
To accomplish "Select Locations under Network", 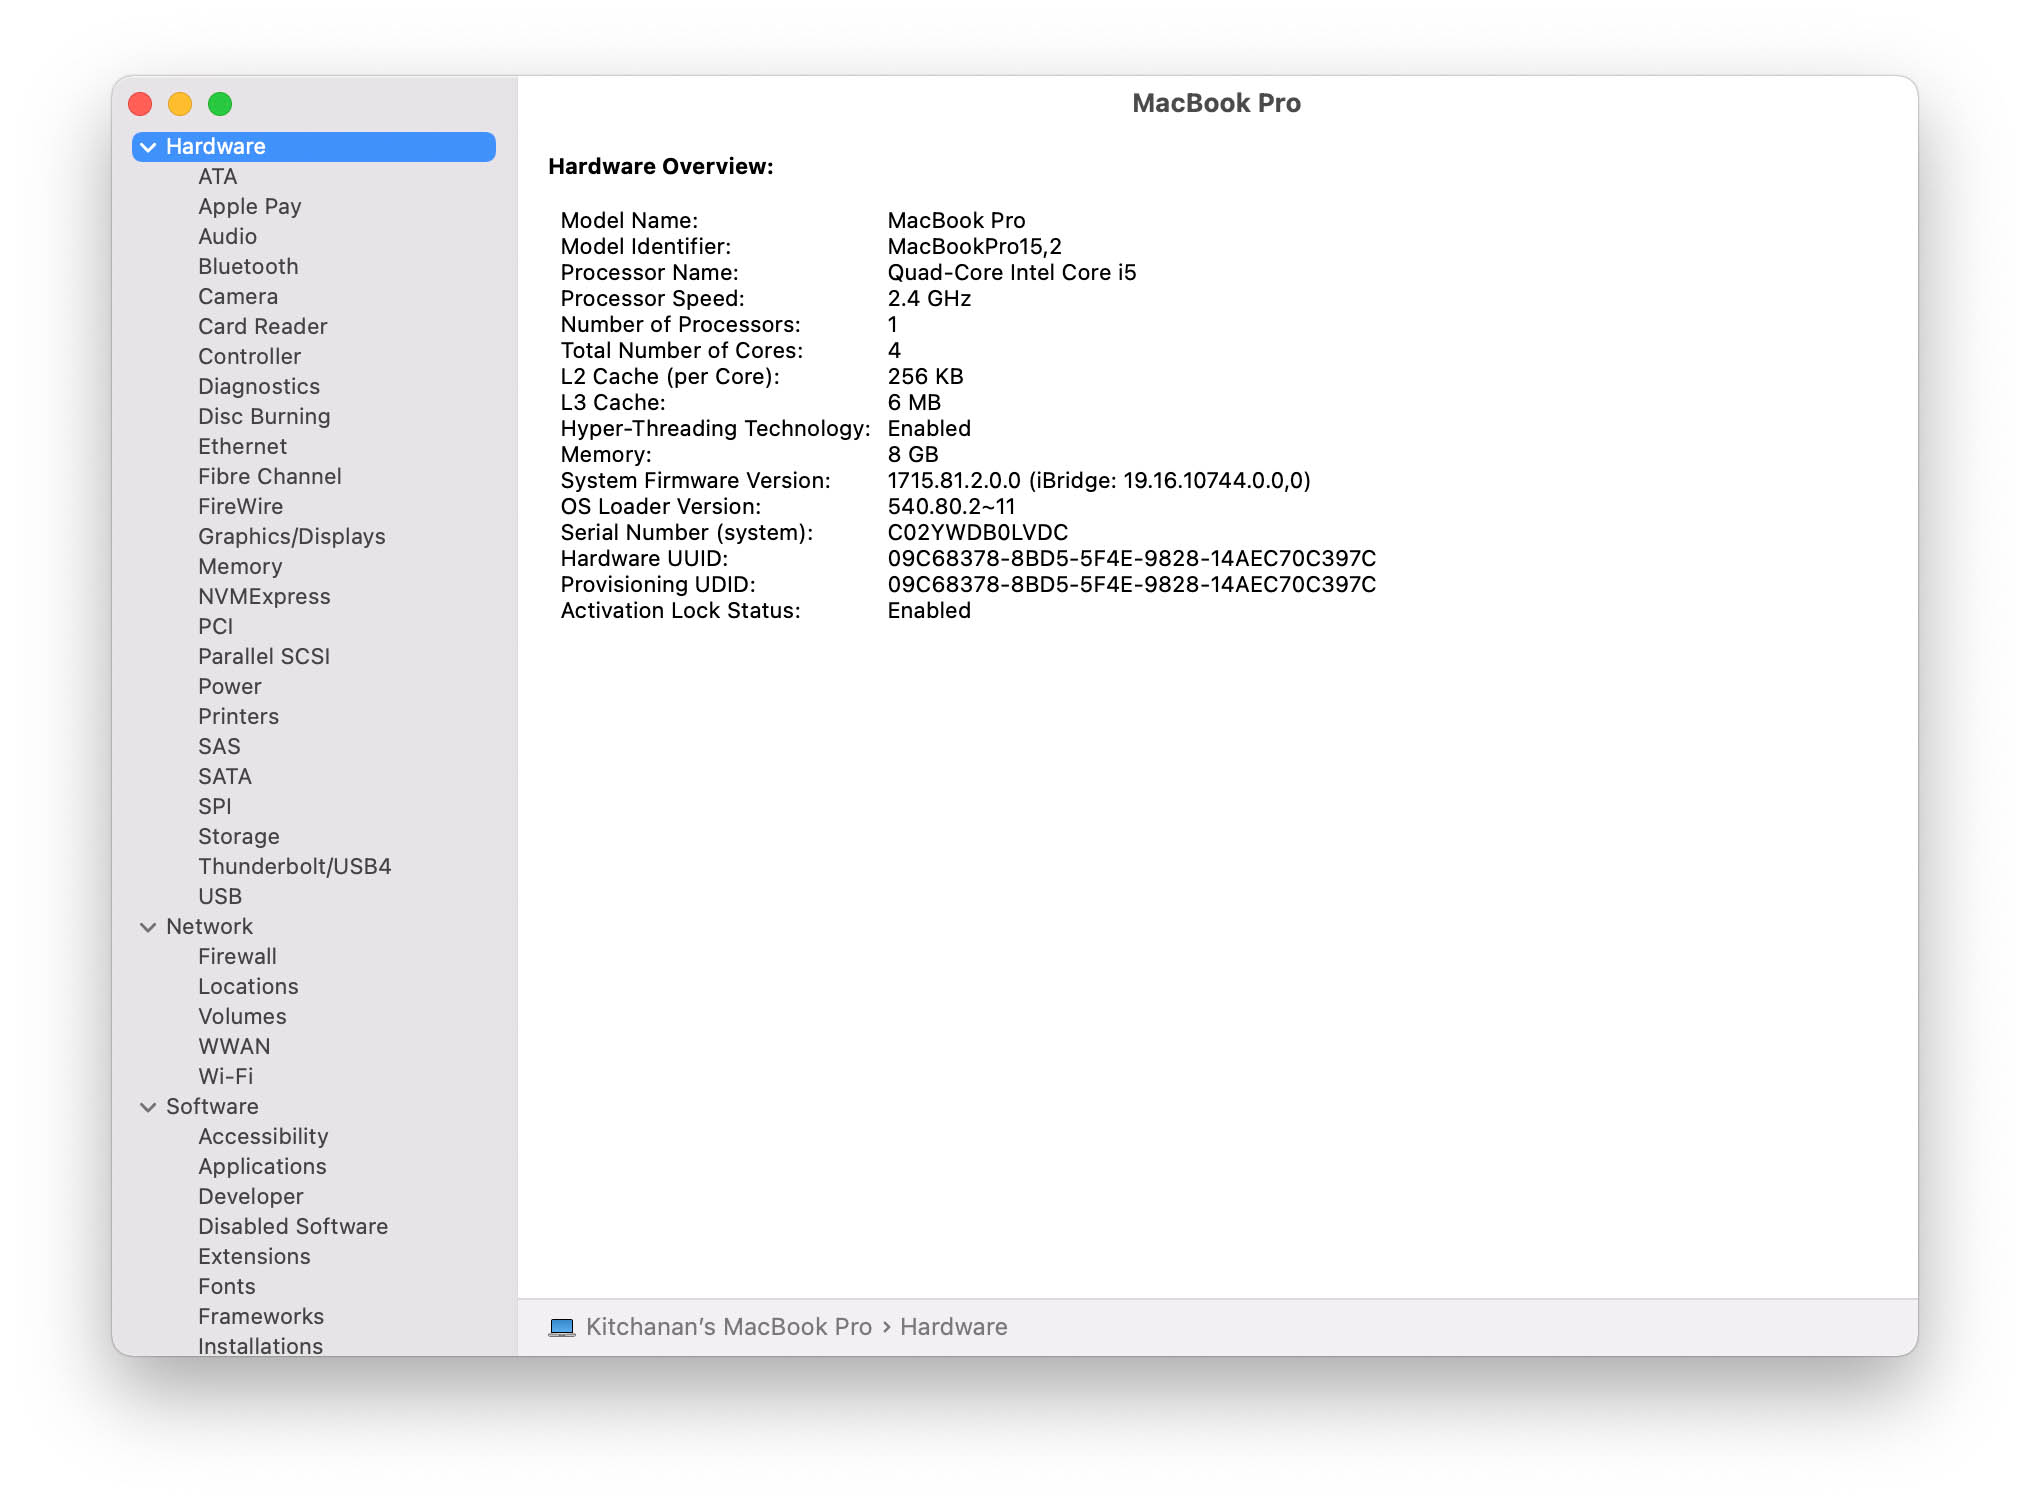I will 248,987.
